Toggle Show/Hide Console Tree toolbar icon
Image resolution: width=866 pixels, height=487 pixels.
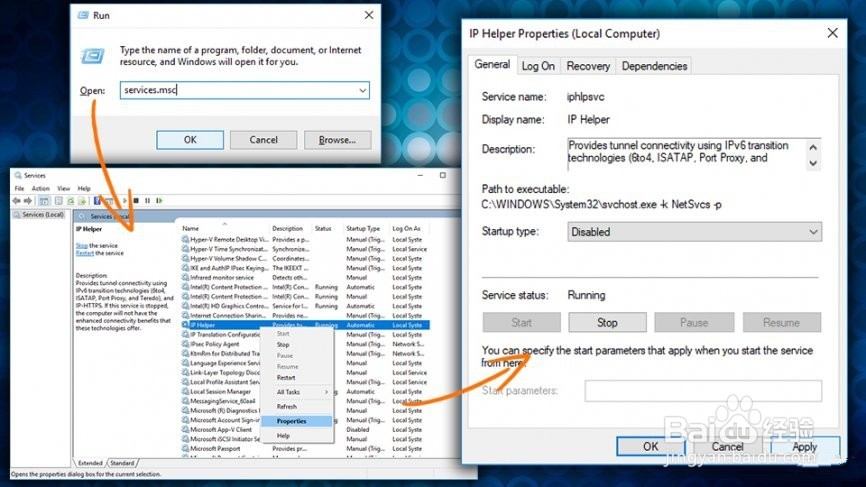click(x=44, y=200)
